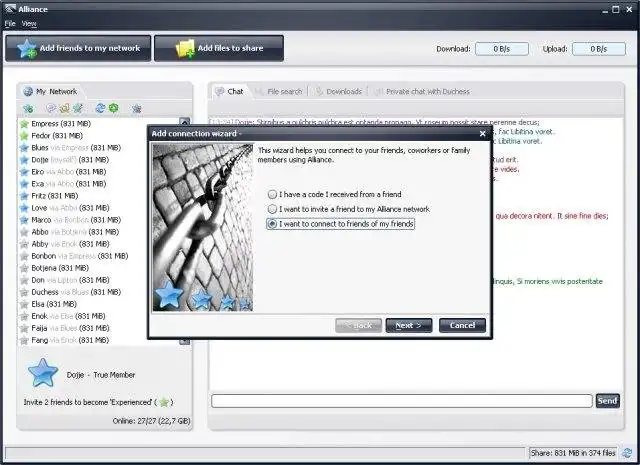This screenshot has height=465, width=640.
Task: Switch to the File search tab
Action: pyautogui.click(x=279, y=91)
